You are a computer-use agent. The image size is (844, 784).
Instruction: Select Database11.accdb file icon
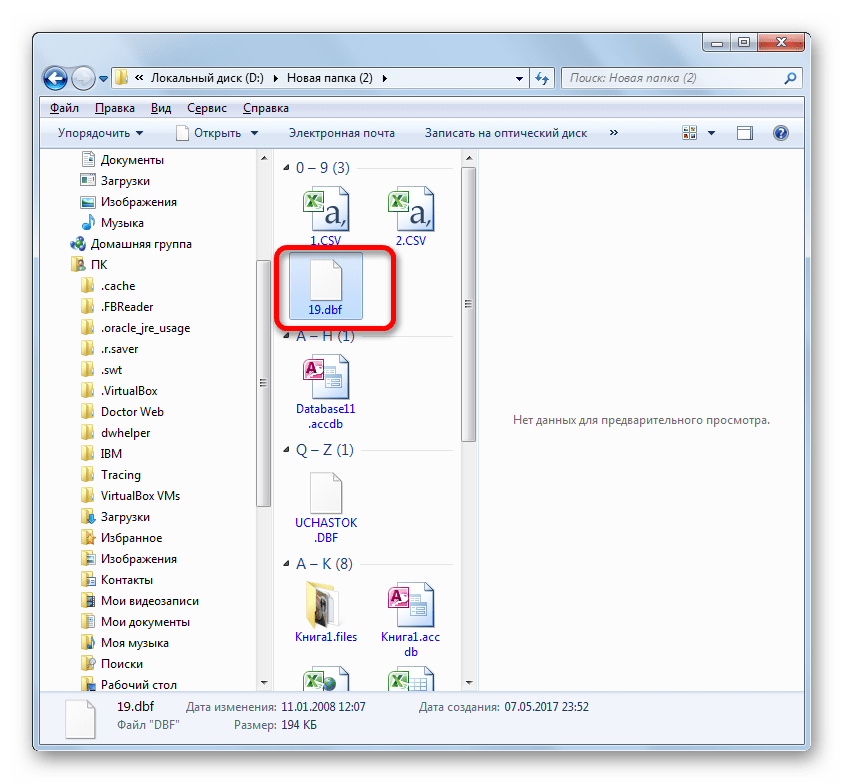click(x=326, y=377)
